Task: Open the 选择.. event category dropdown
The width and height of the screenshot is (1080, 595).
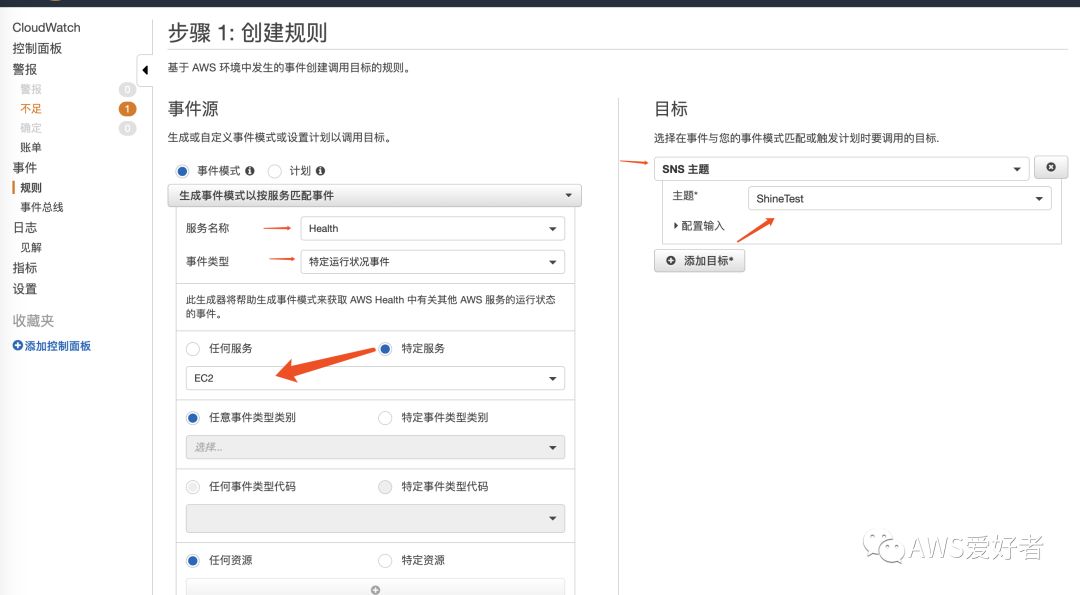Action: [375, 447]
